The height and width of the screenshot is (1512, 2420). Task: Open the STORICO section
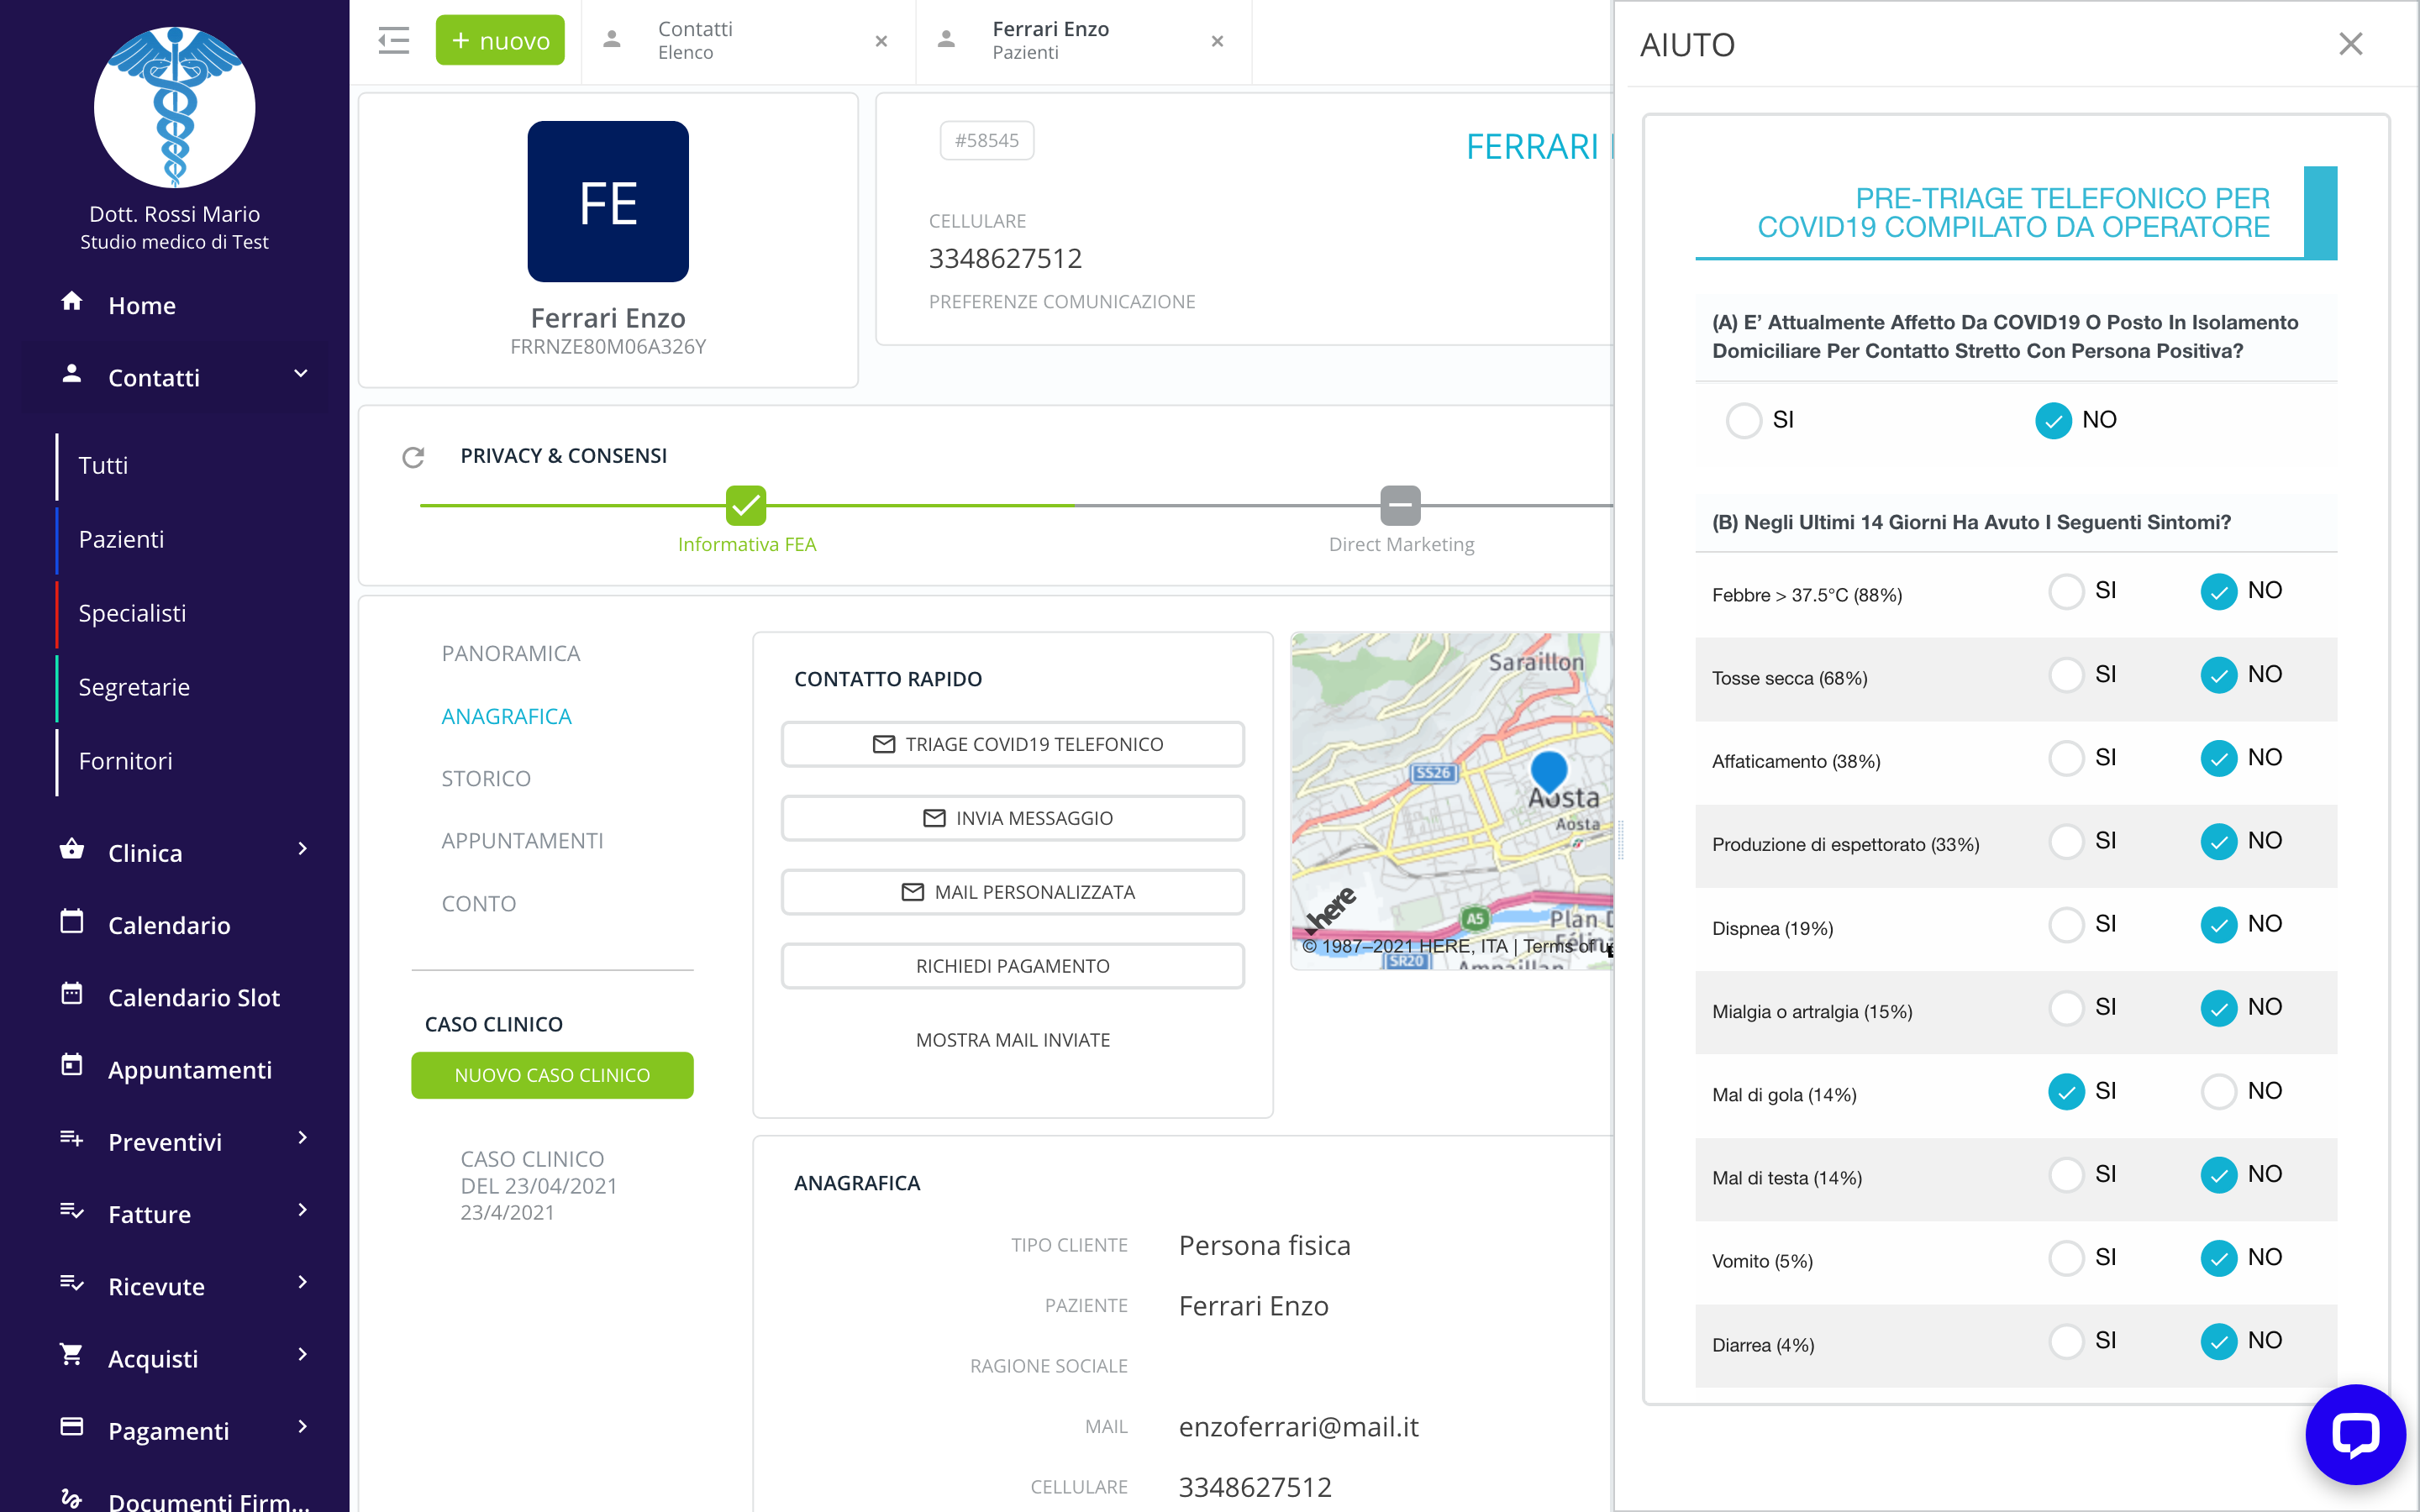486,778
